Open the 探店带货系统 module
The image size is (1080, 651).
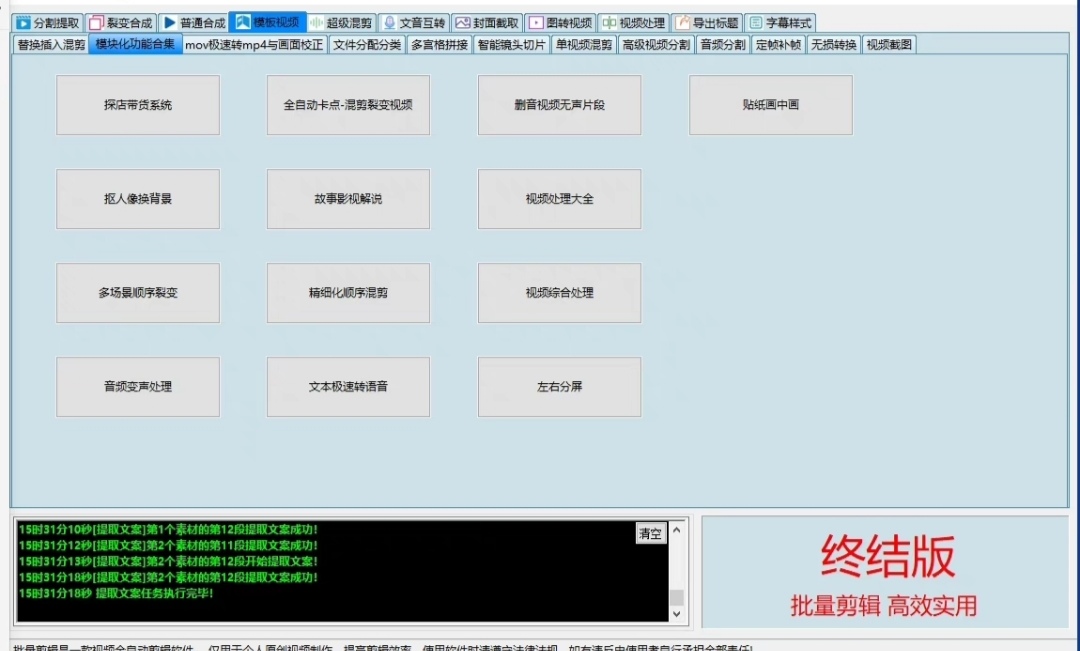pos(137,105)
